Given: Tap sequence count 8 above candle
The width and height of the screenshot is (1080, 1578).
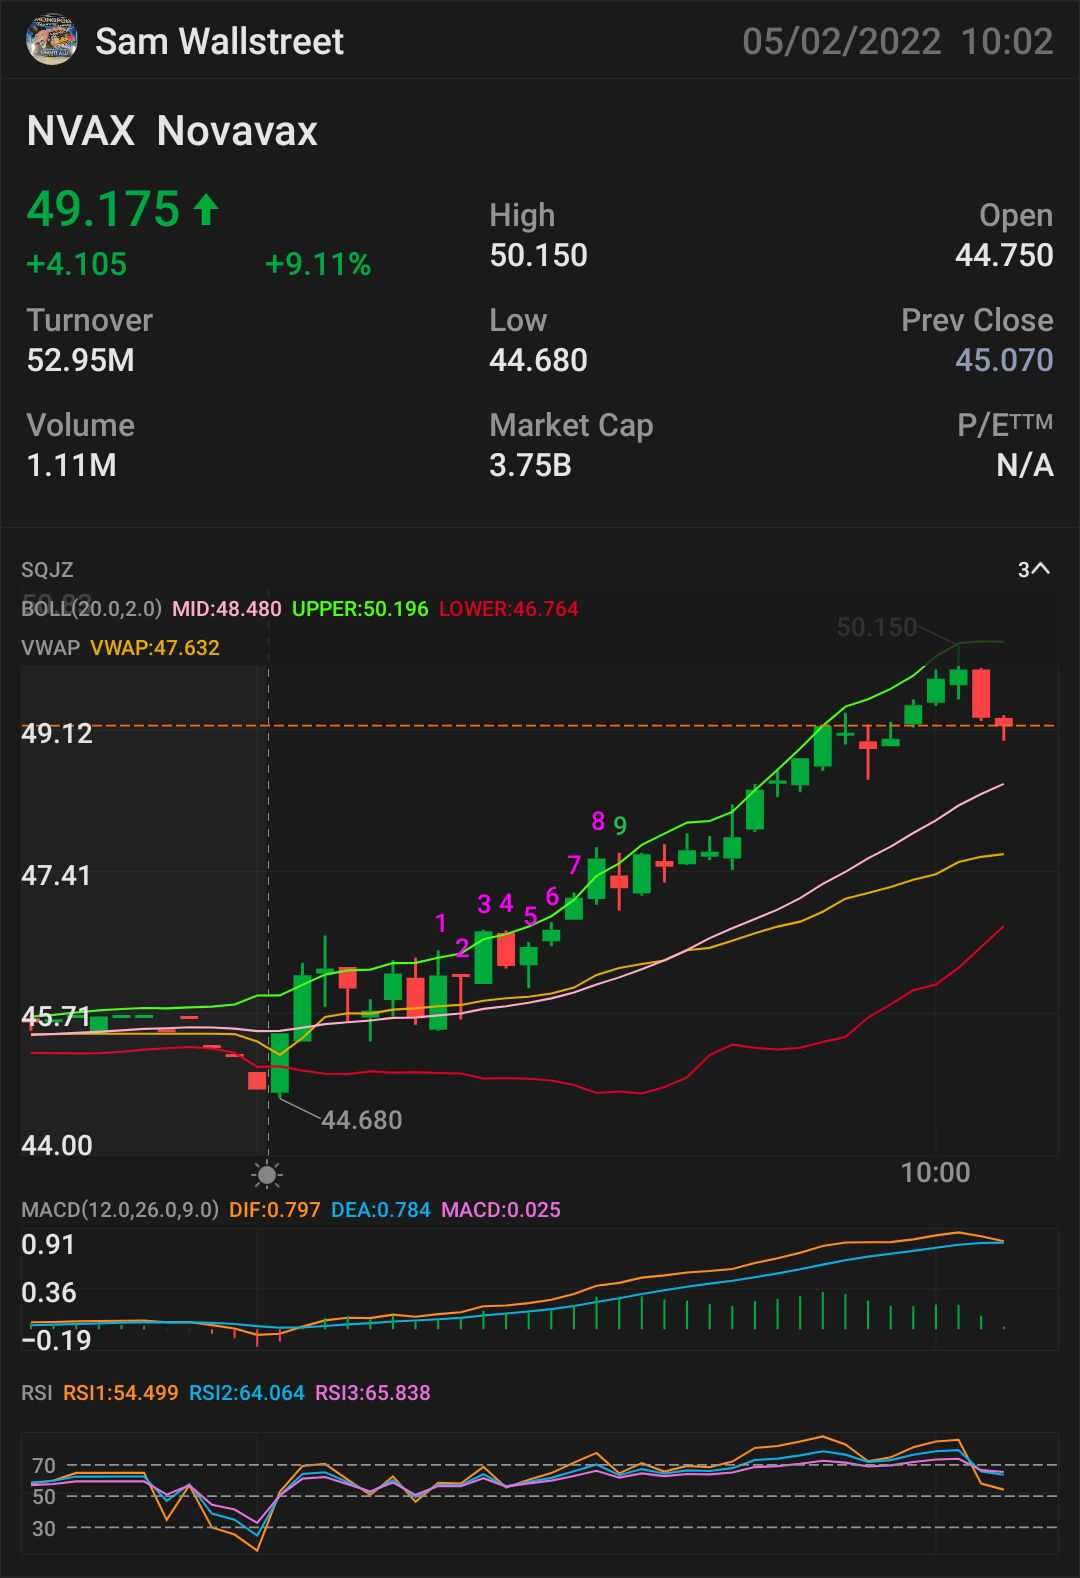Looking at the screenshot, I should coord(598,821).
